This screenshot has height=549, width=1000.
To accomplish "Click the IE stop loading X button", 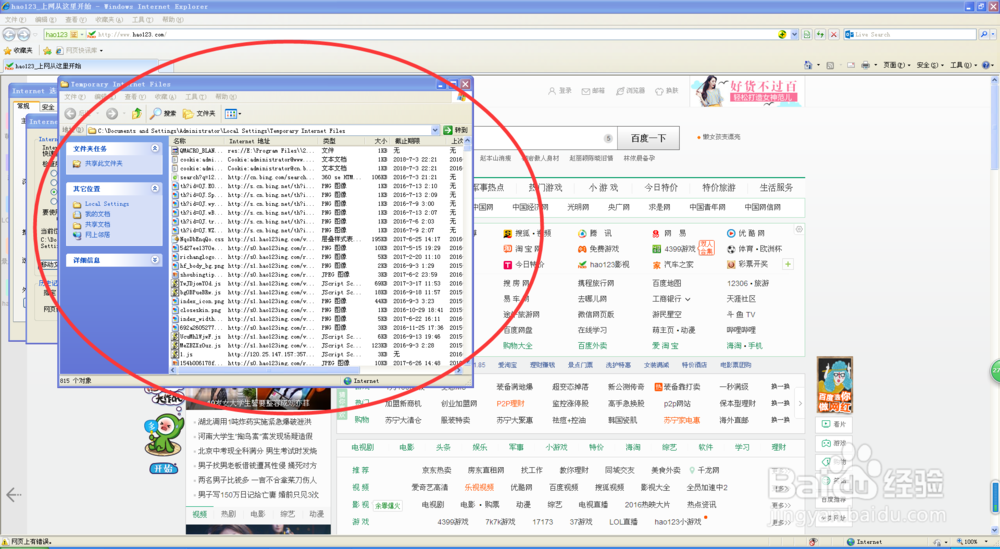I will [x=834, y=34].
